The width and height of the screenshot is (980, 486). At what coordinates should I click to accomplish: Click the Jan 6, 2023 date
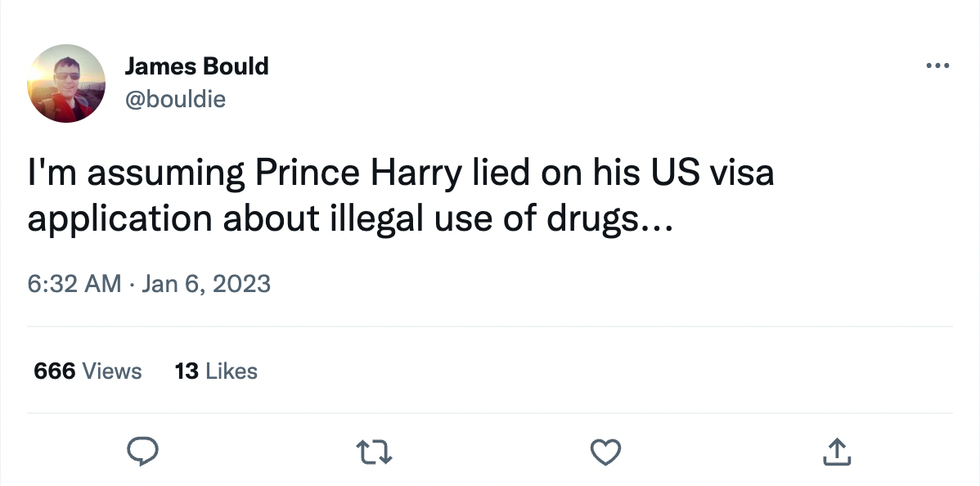(206, 283)
